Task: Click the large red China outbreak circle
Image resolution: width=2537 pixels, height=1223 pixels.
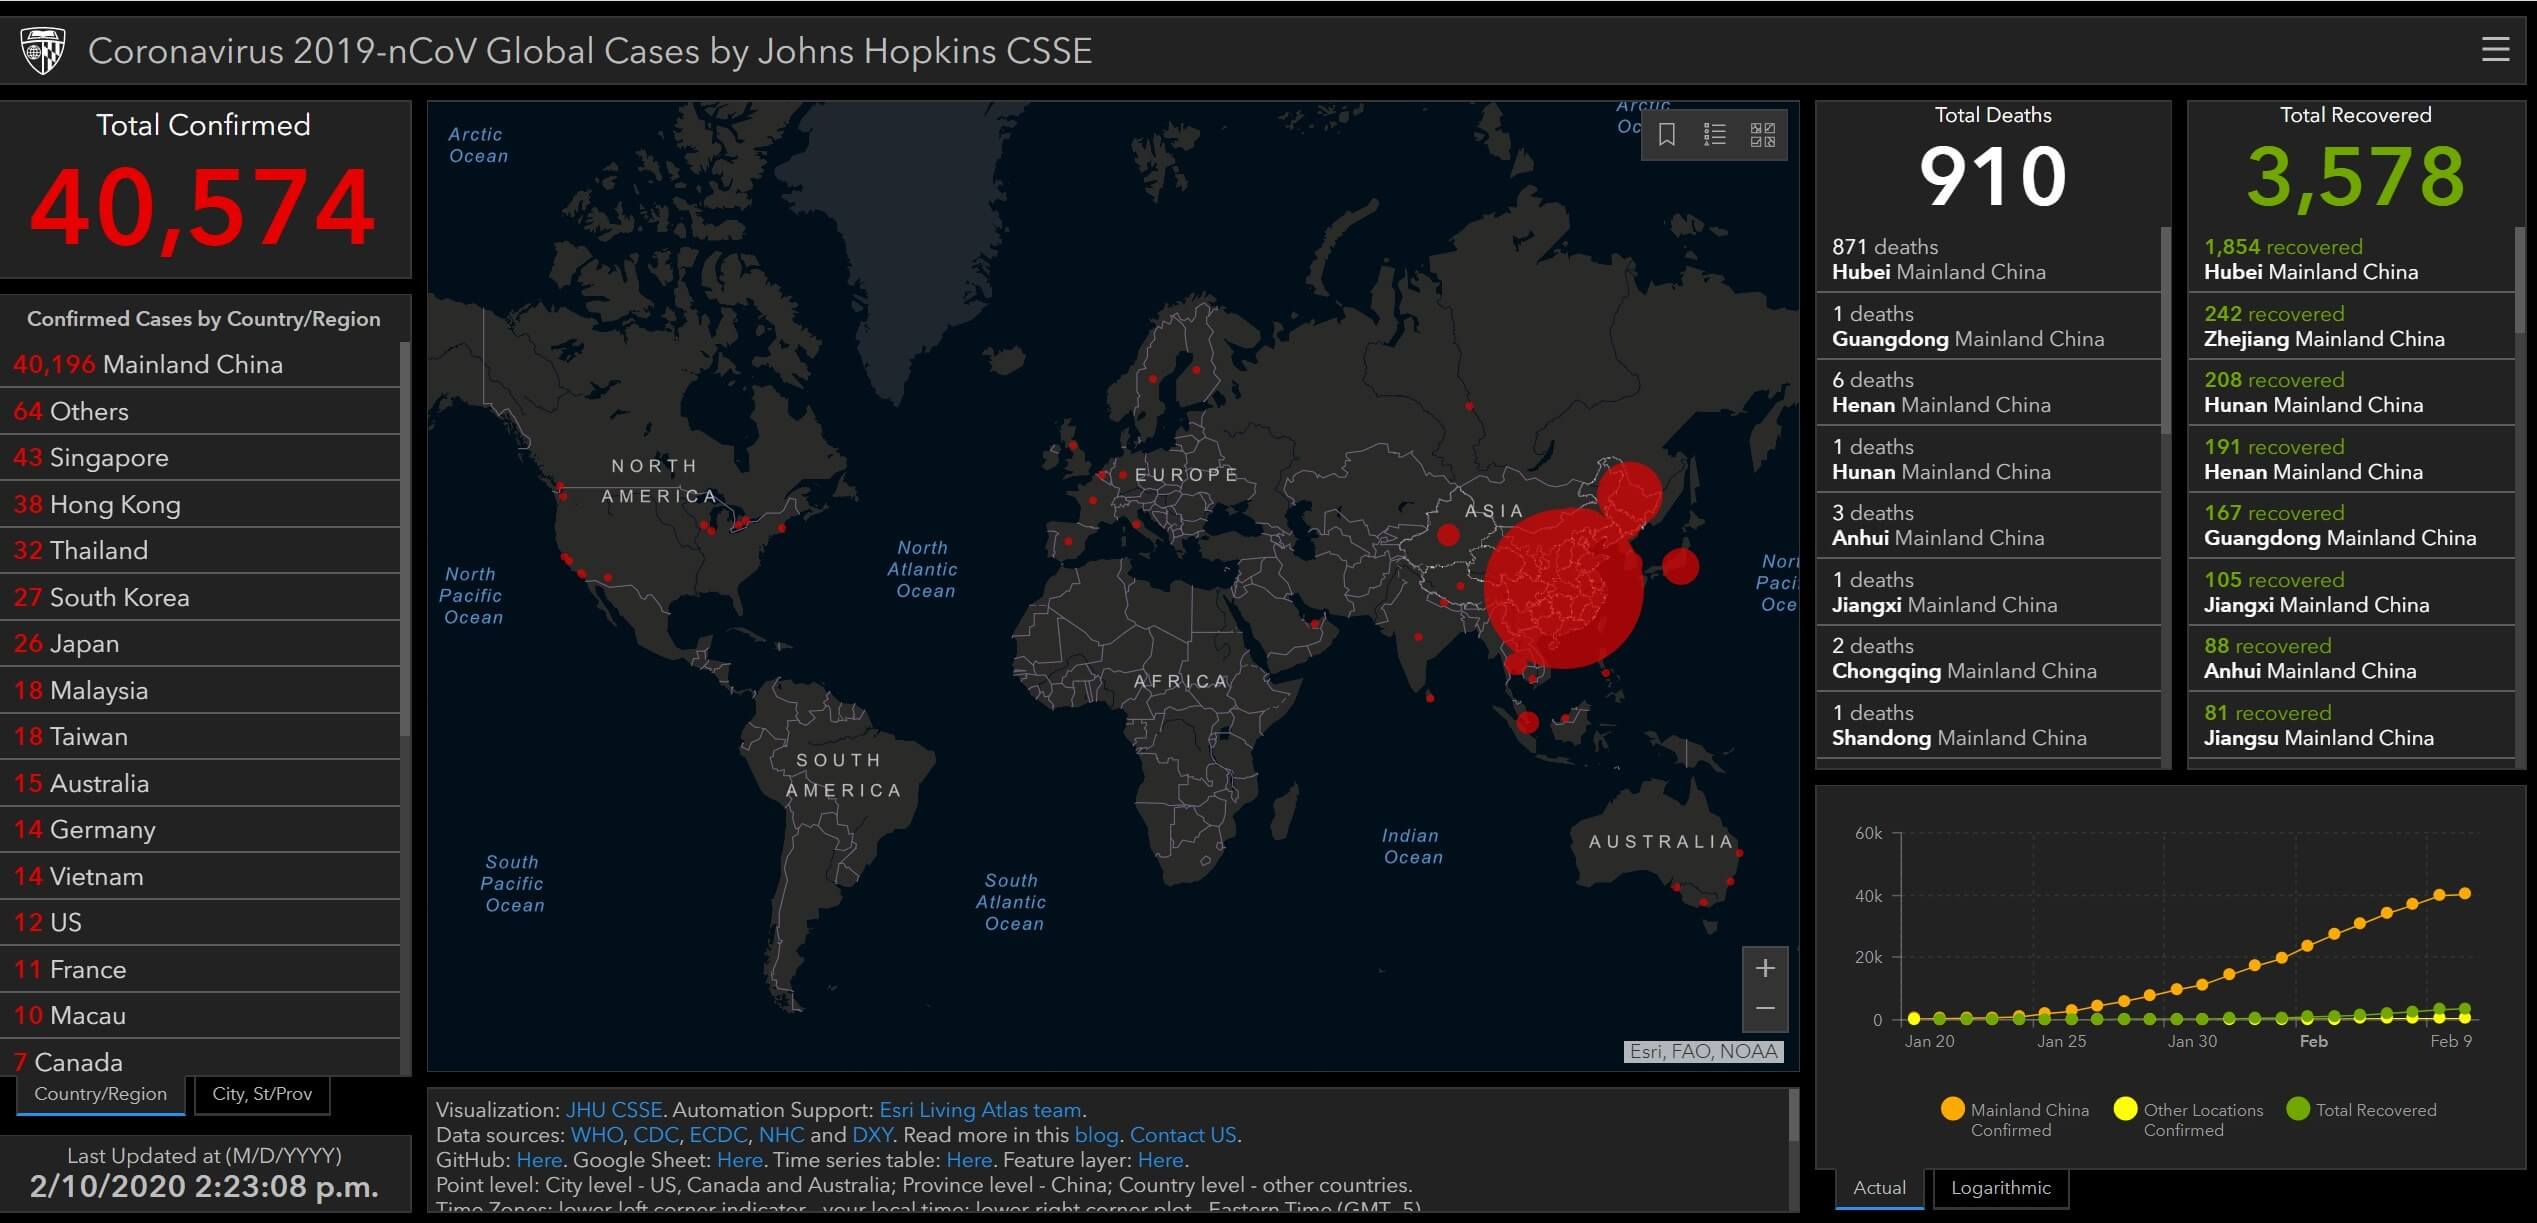Action: pos(1564,588)
